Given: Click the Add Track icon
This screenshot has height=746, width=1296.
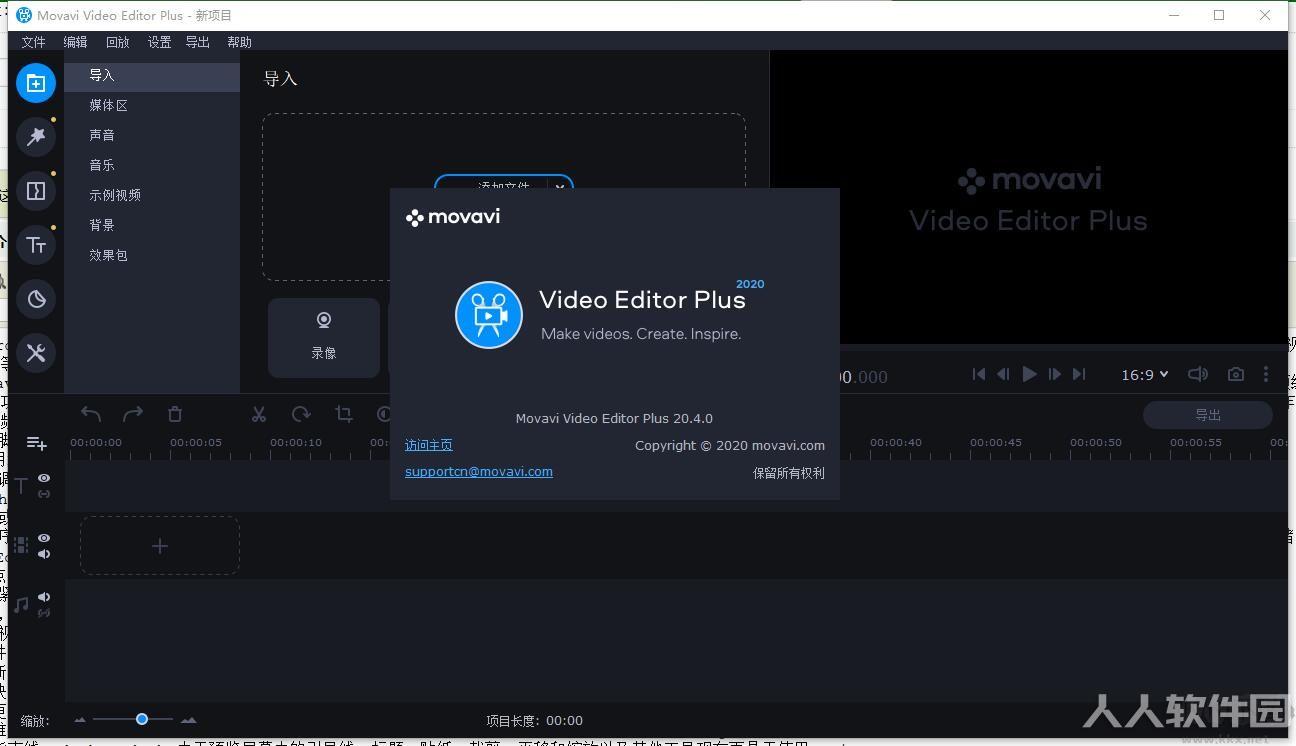Looking at the screenshot, I should pos(37,443).
